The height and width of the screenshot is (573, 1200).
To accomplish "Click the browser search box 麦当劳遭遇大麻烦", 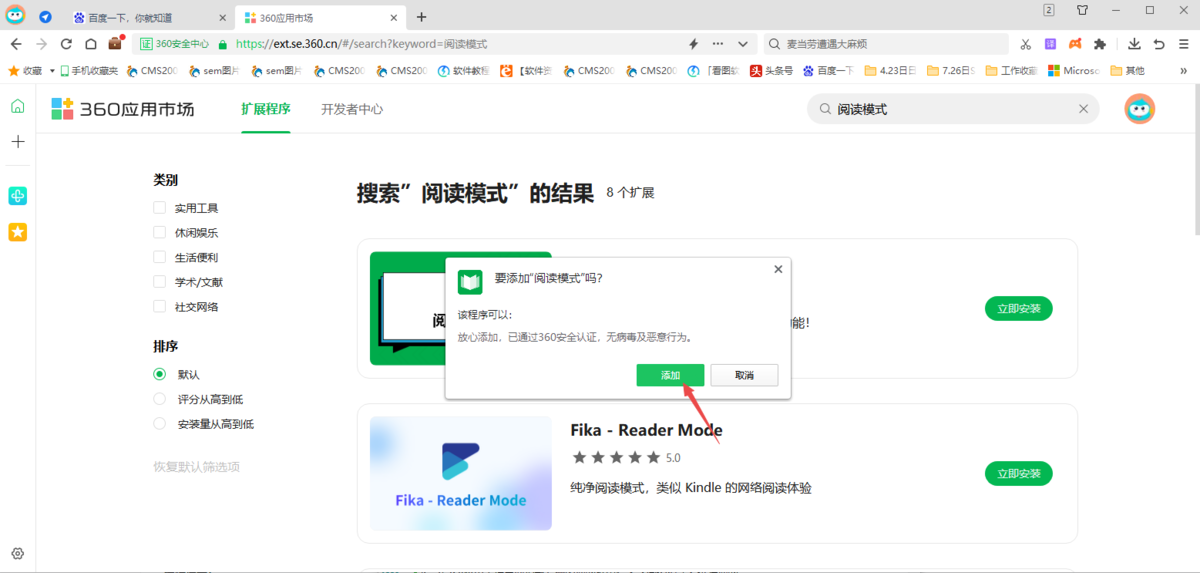I will [886, 44].
